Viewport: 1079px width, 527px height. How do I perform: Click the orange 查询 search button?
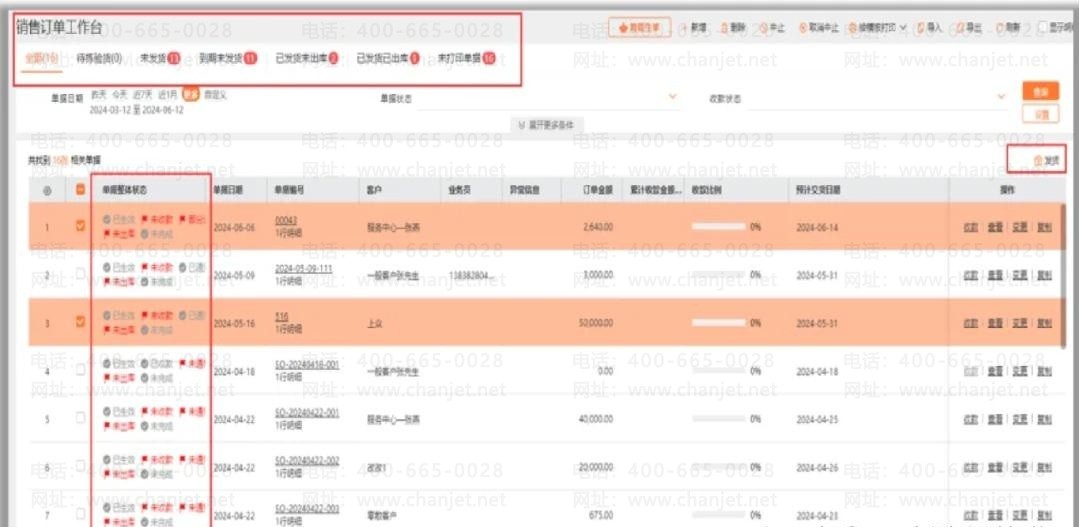[x=1040, y=92]
